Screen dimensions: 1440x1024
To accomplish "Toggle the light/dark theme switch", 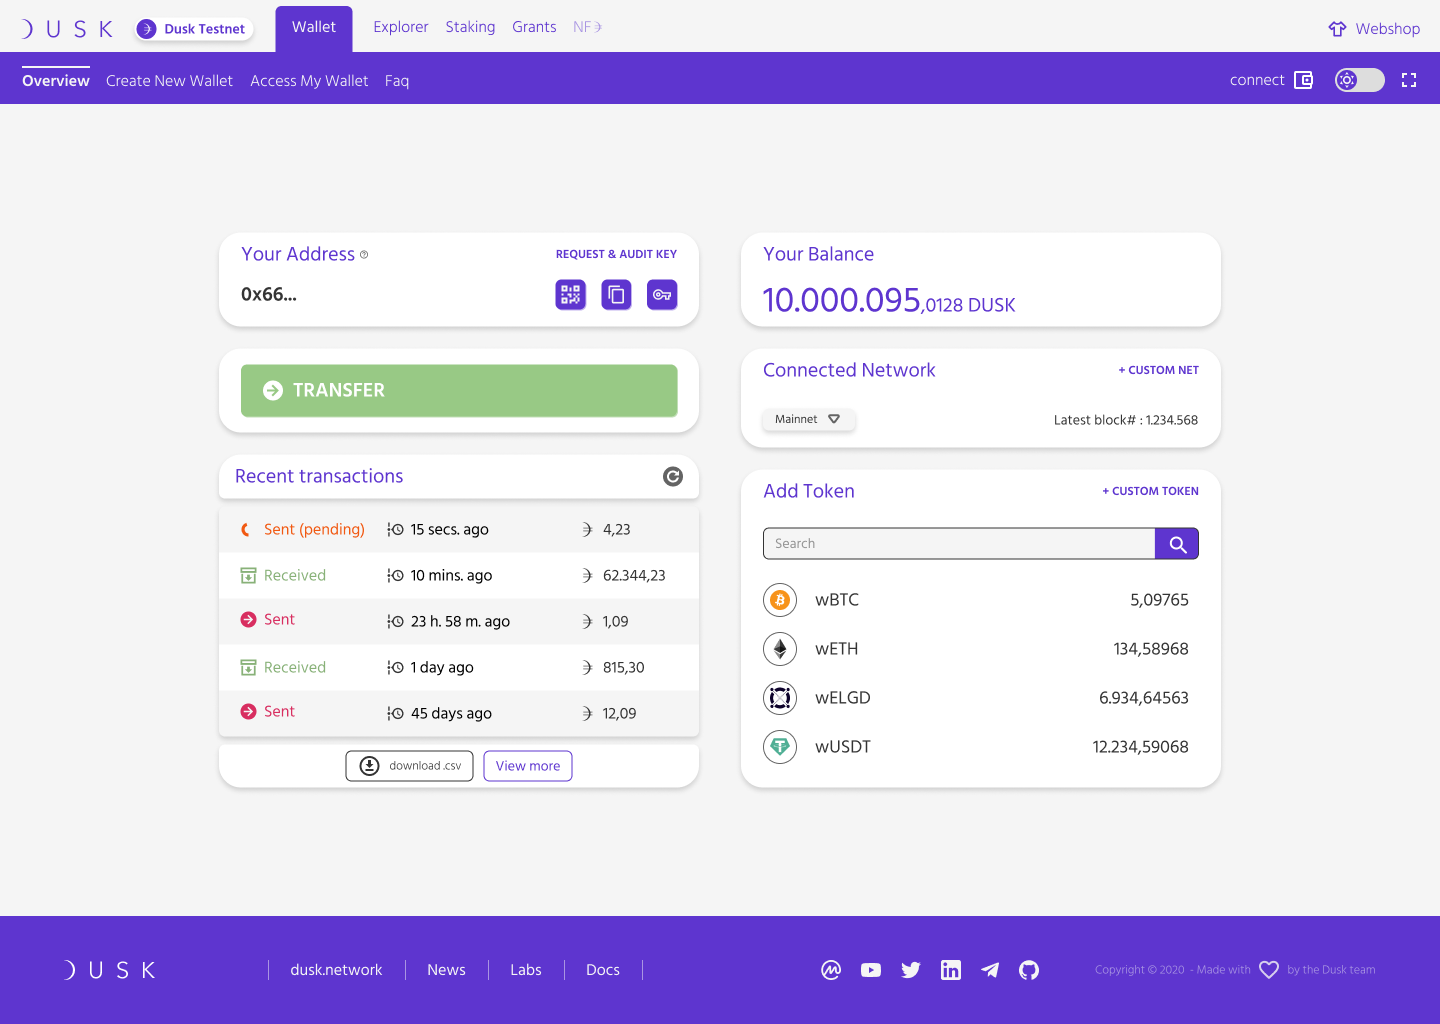I will [1360, 80].
